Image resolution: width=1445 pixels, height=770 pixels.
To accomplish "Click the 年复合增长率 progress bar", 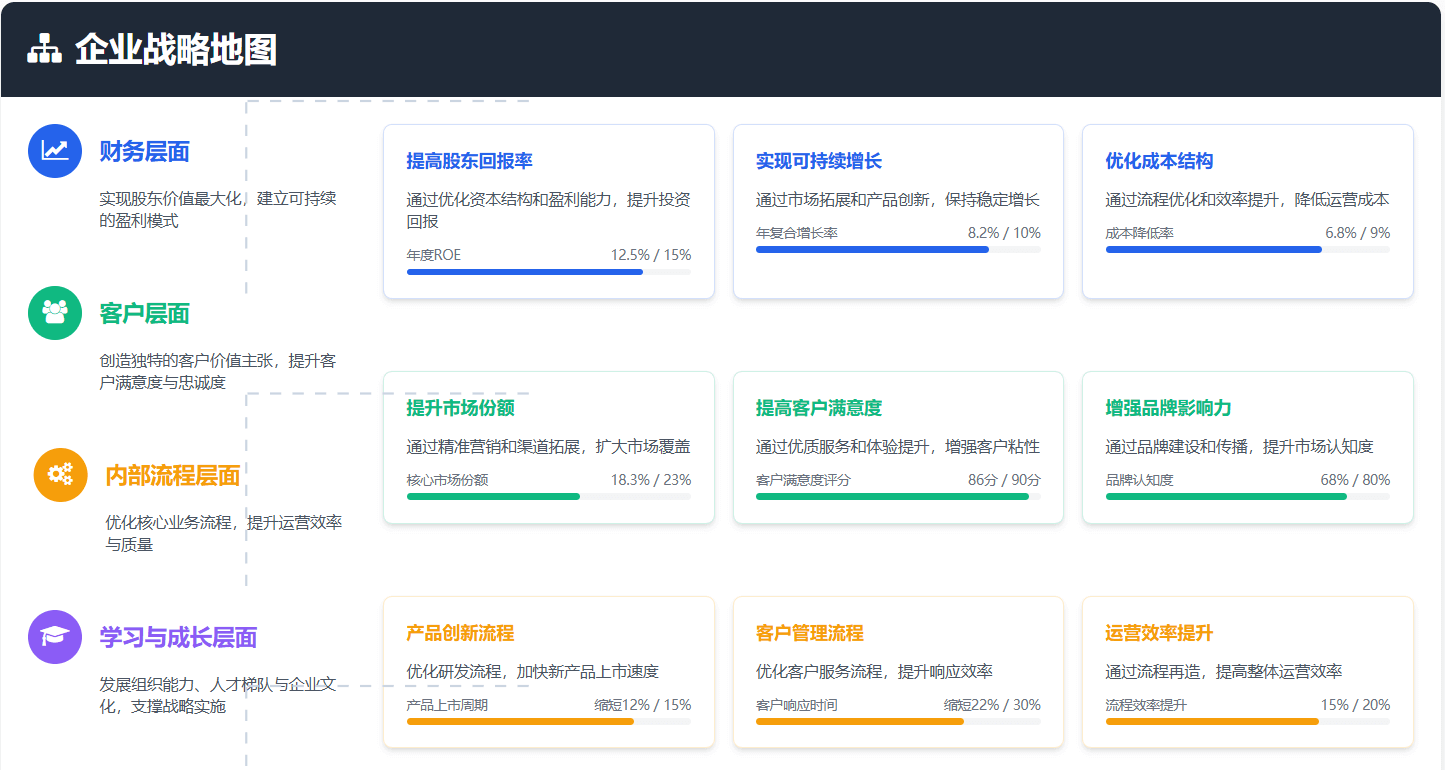I will pyautogui.click(x=898, y=249).
